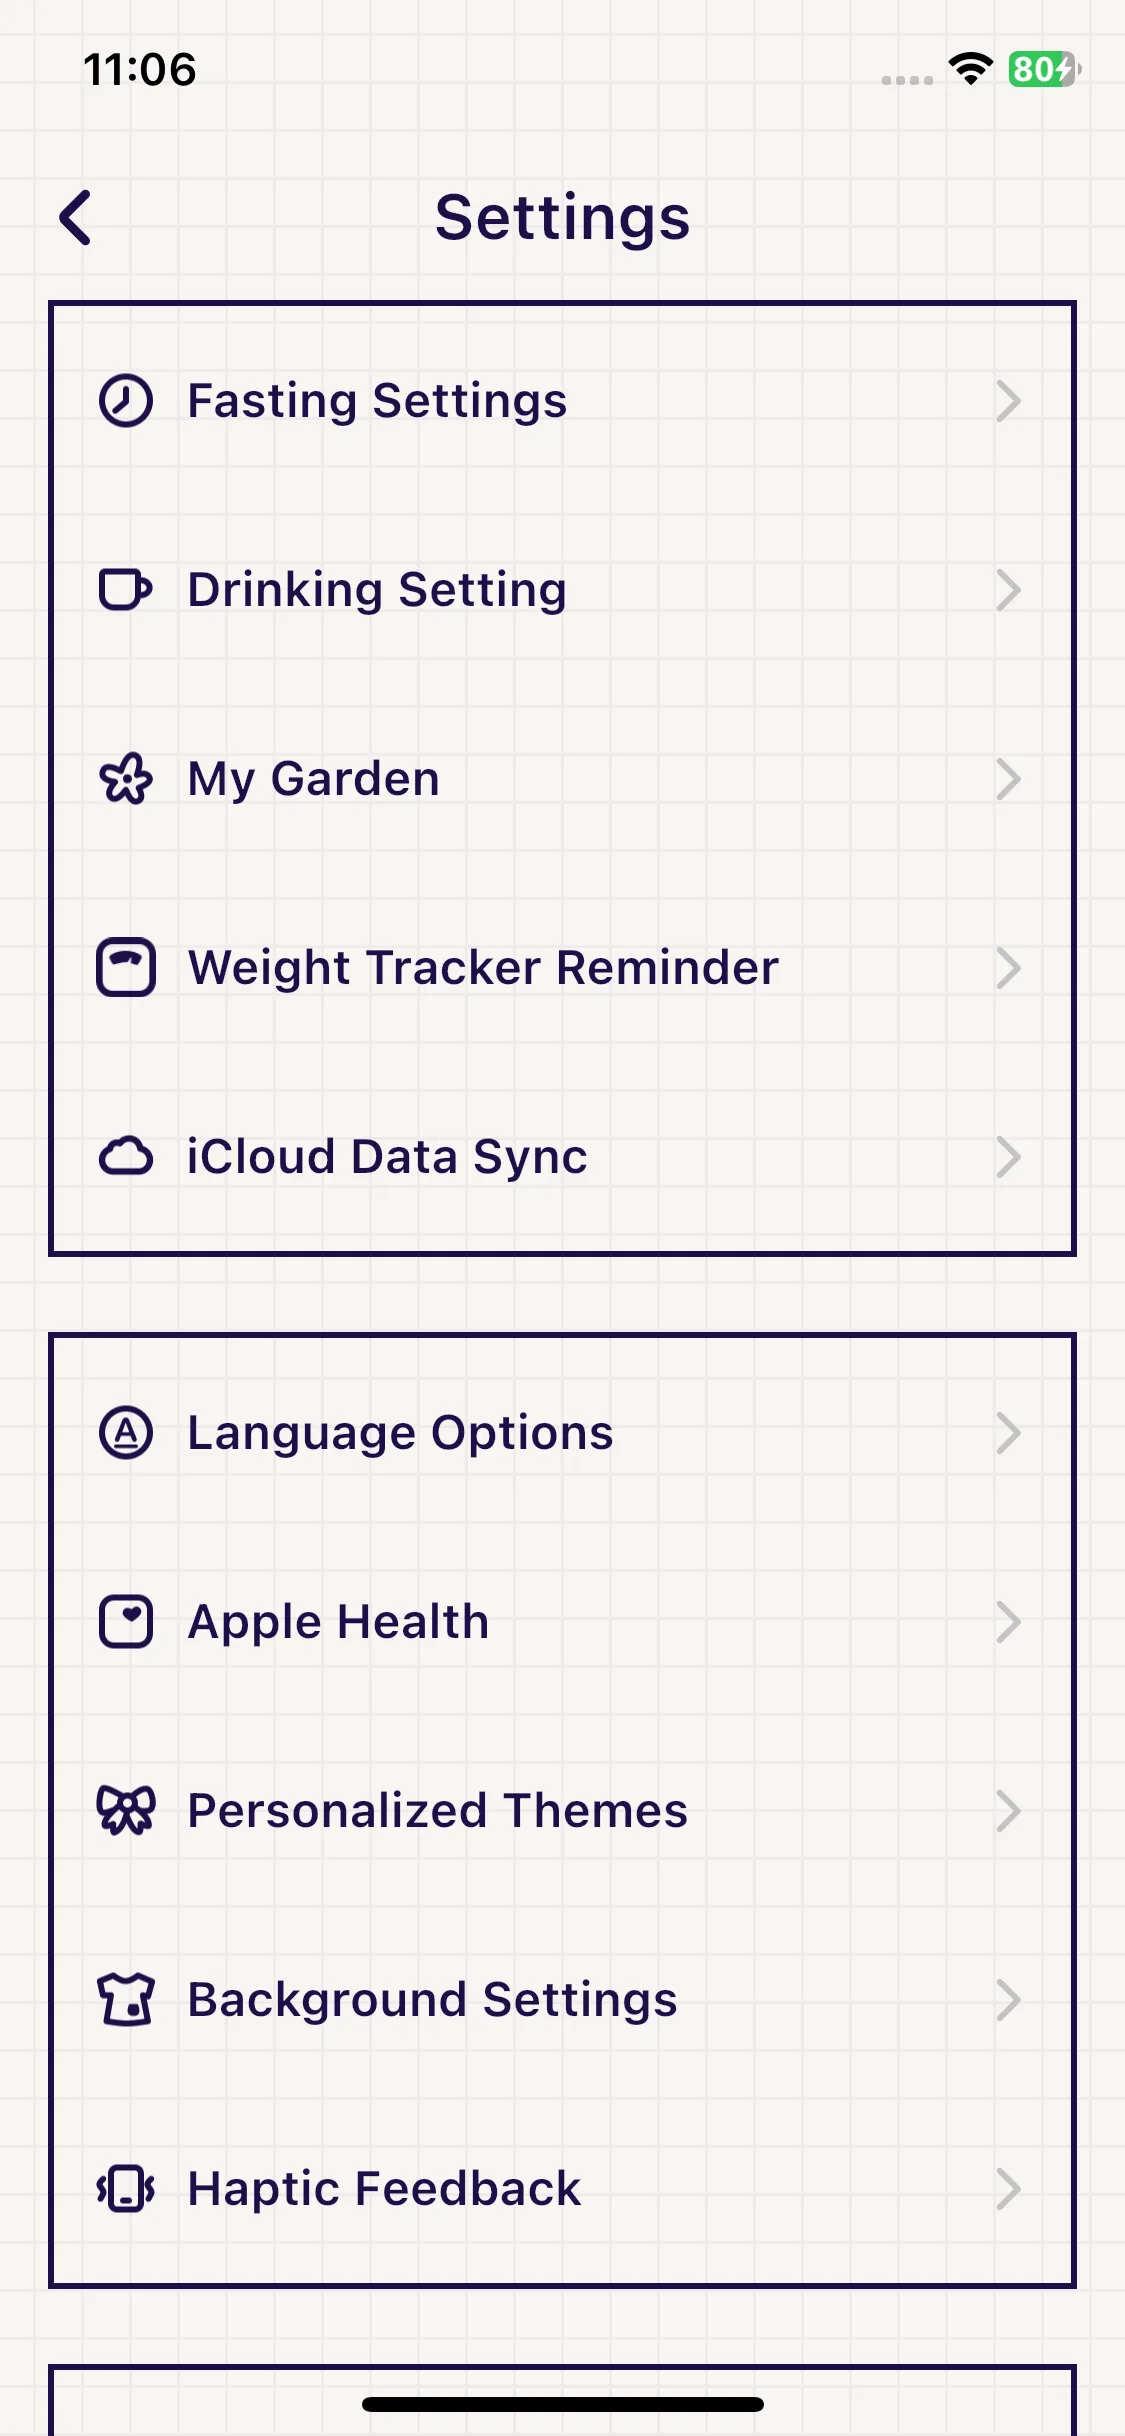Click the letter A language icon
This screenshot has width=1125, height=2436.
[x=126, y=1432]
